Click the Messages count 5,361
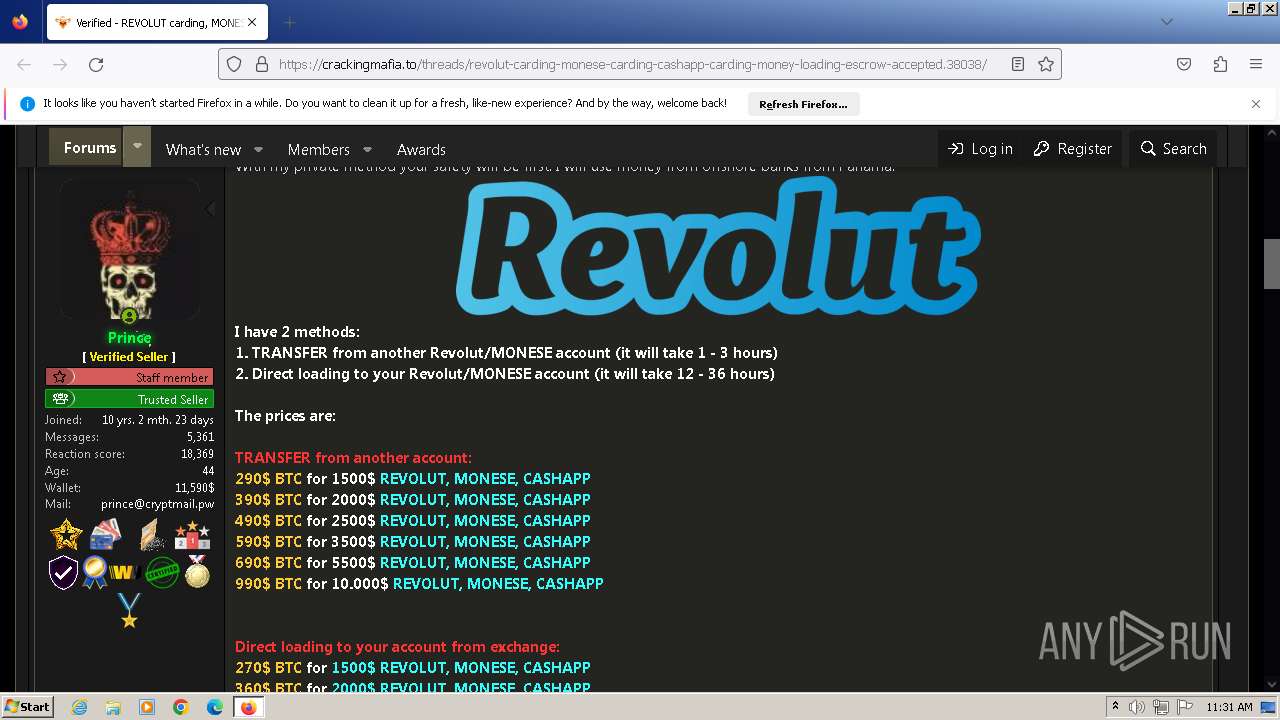The height and width of the screenshot is (720, 1280). point(200,437)
